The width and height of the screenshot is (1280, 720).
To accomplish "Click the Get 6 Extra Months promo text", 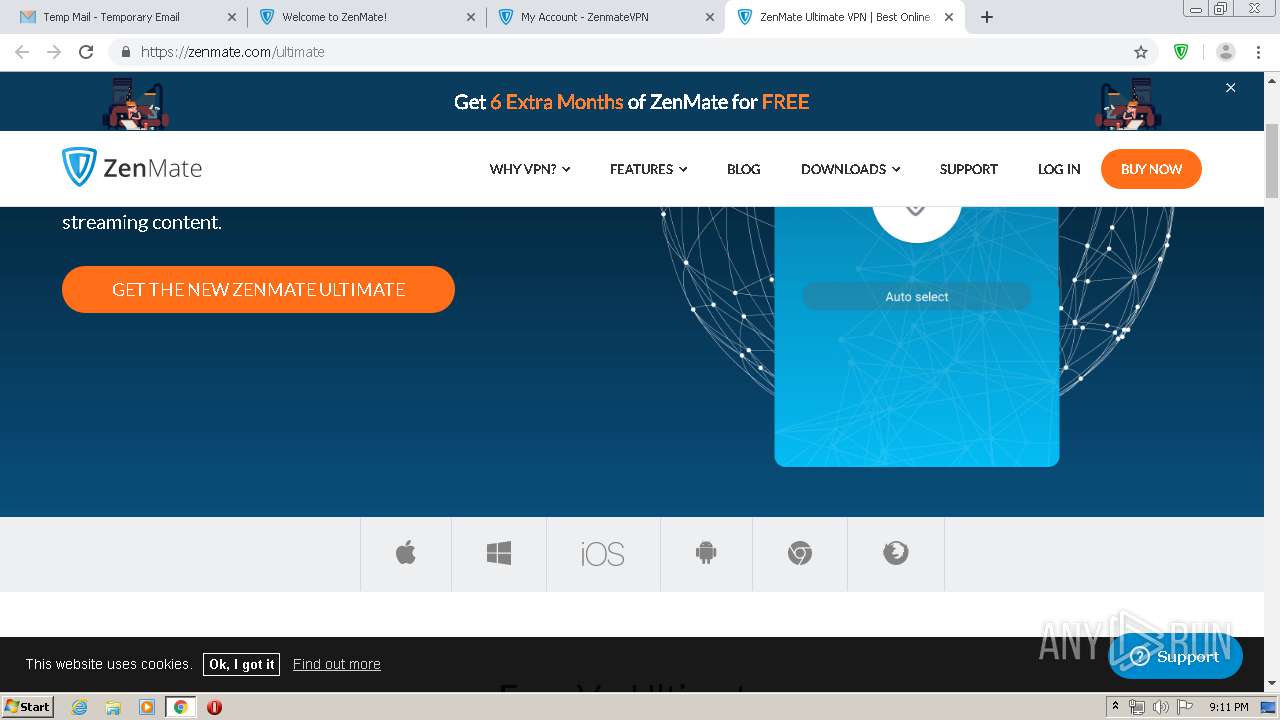I will (631, 102).
